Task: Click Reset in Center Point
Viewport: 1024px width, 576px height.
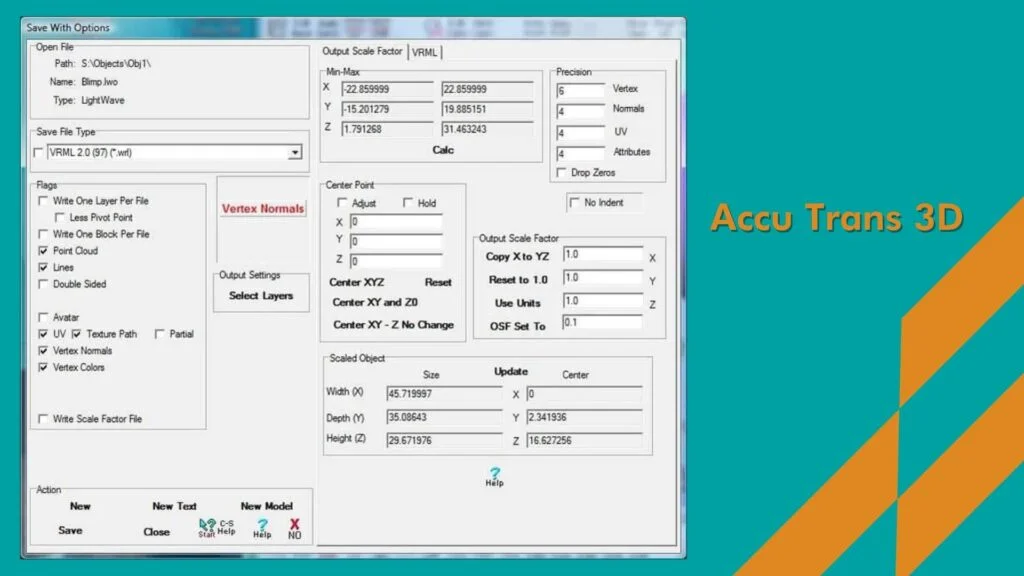Action: click(438, 282)
